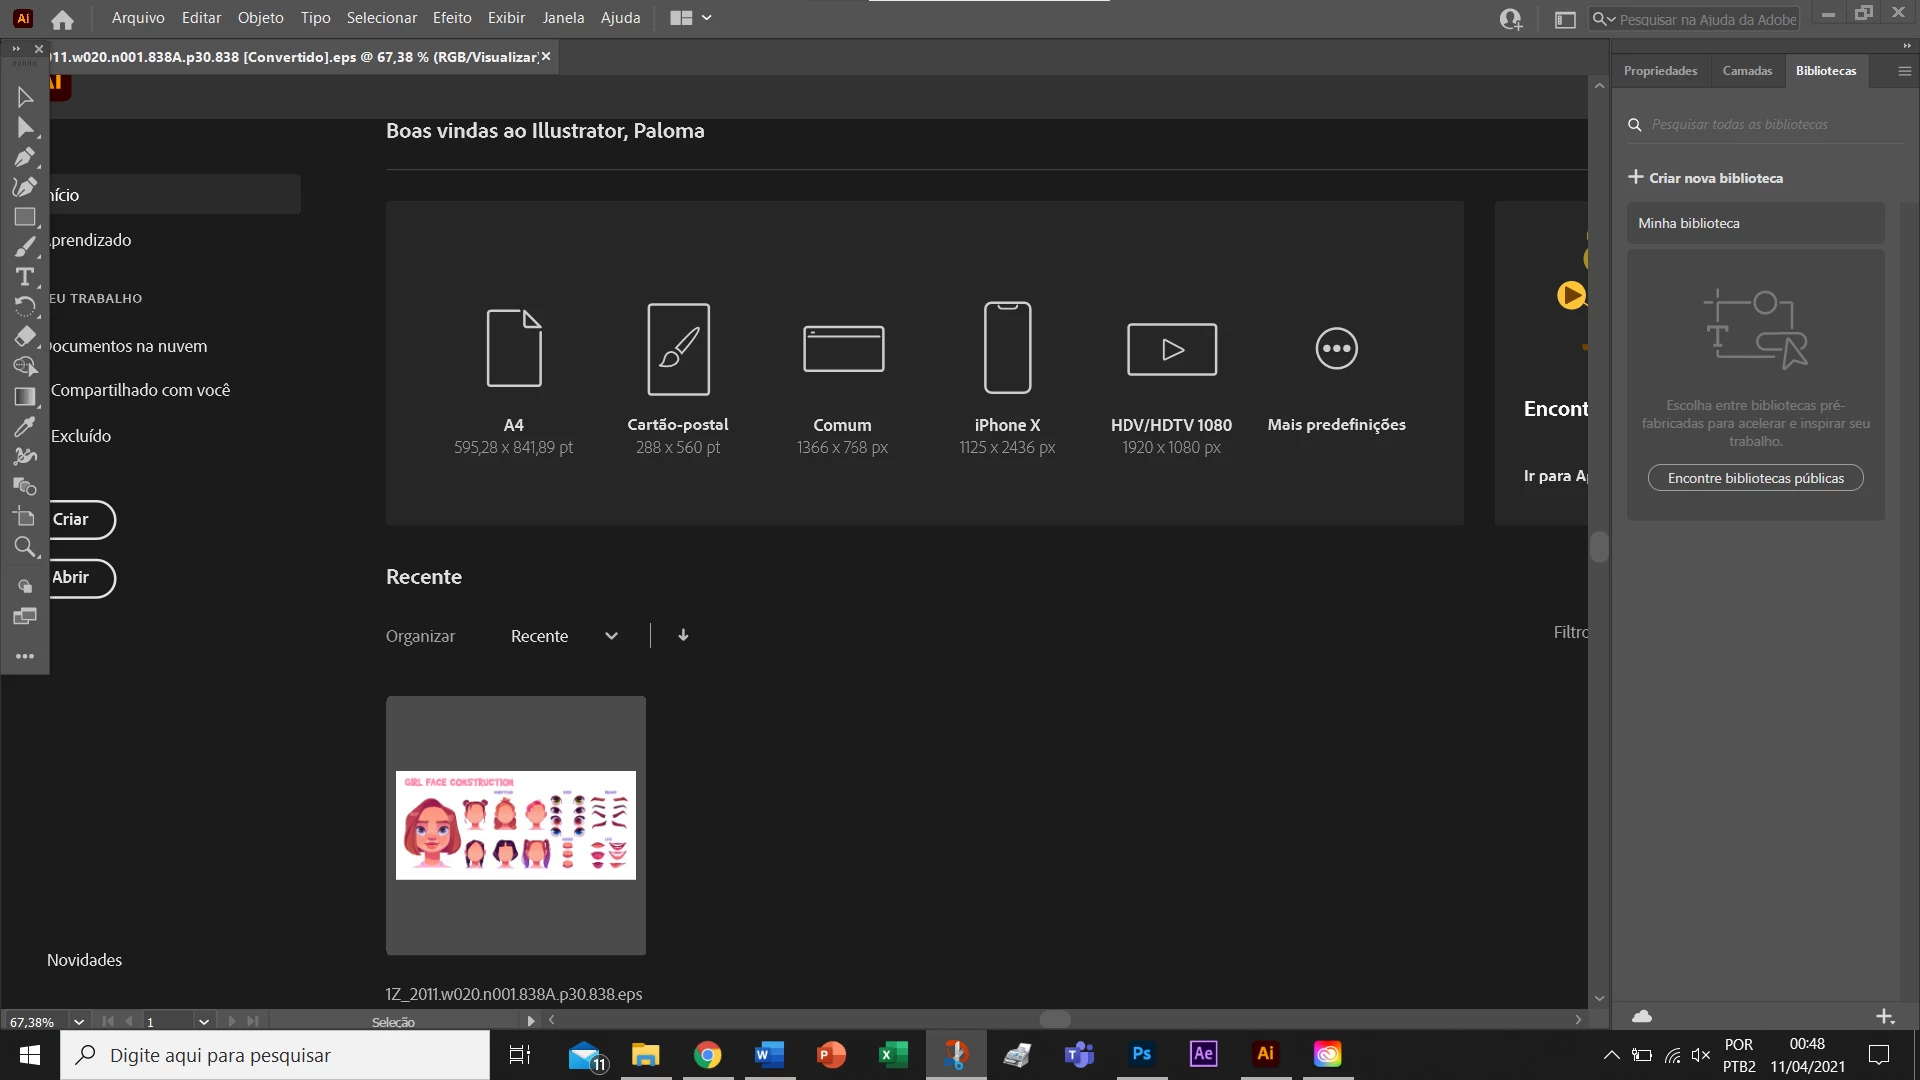Open the zoom level dropdown

[79, 1022]
